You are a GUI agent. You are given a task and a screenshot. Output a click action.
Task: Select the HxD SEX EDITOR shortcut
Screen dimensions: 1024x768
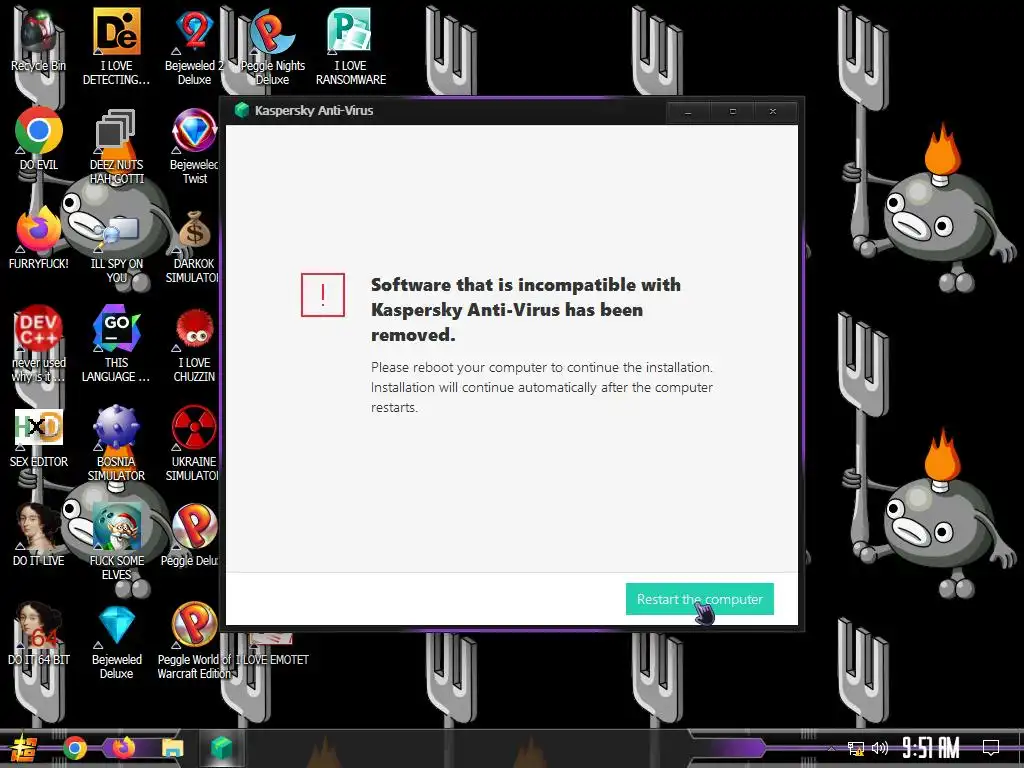coord(39,437)
